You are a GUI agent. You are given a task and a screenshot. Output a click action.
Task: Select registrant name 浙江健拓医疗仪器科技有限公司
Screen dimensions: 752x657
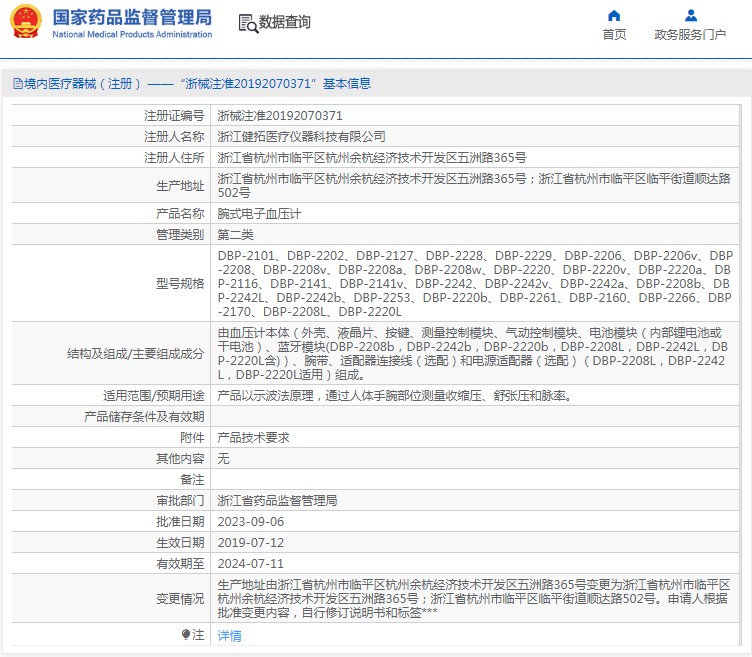click(x=302, y=137)
